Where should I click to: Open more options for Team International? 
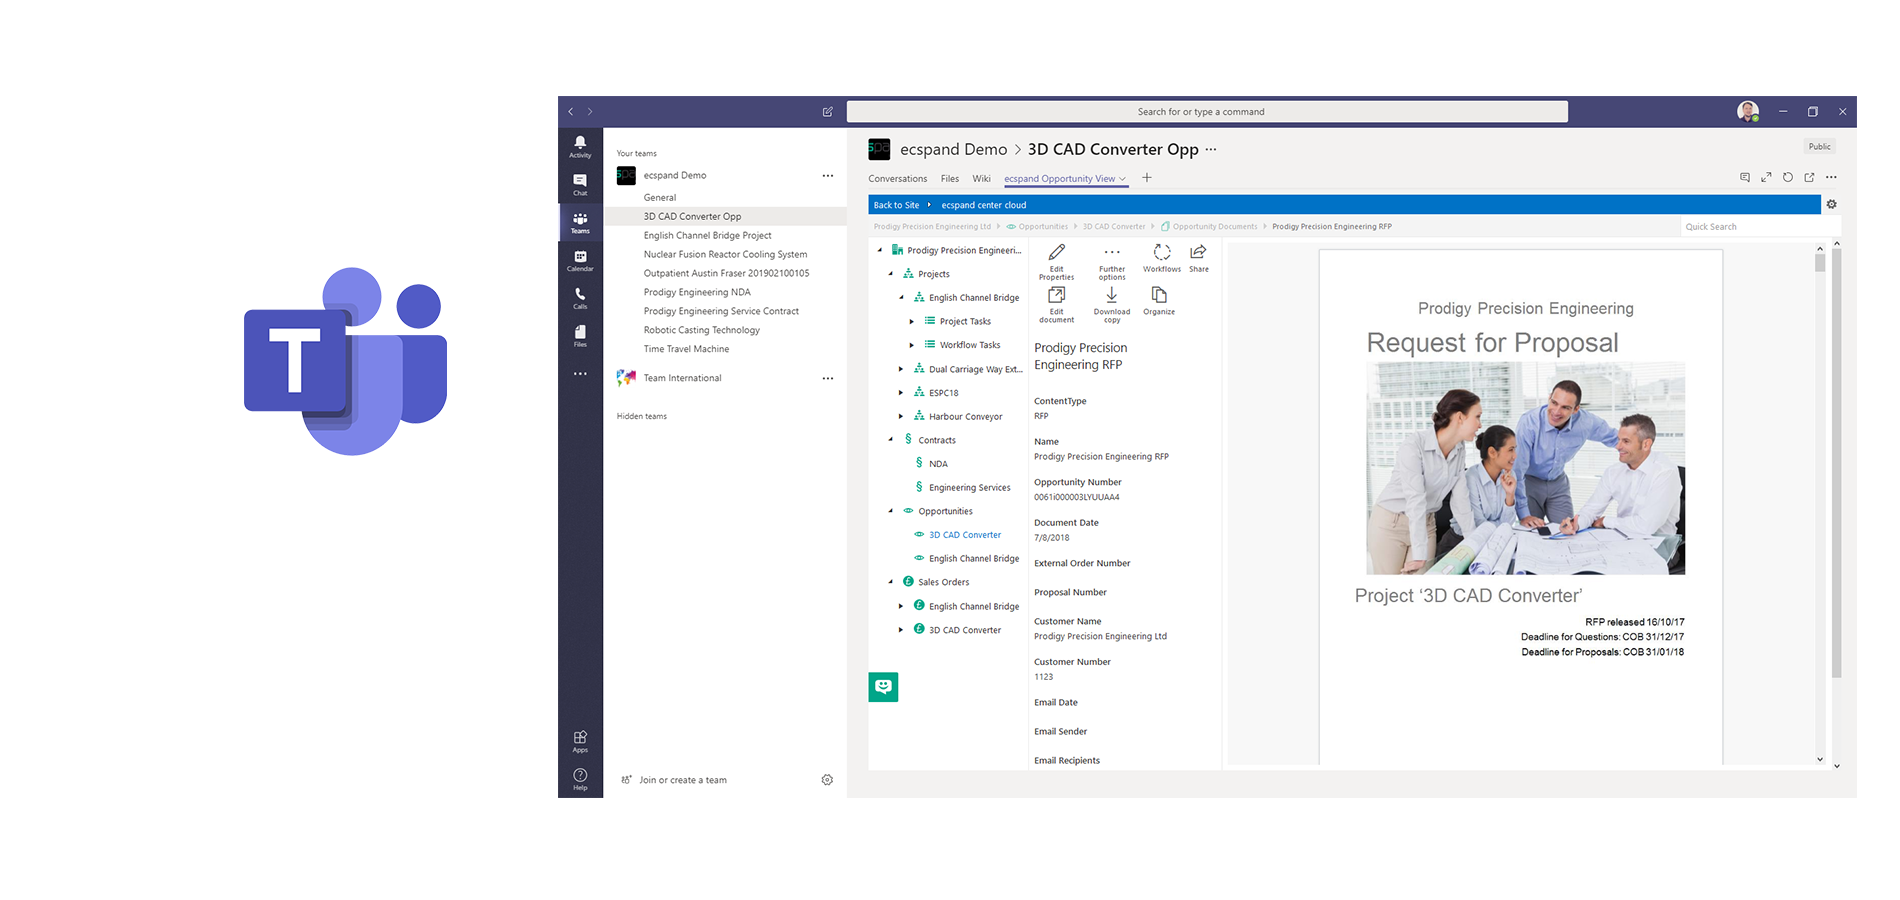pyautogui.click(x=828, y=379)
